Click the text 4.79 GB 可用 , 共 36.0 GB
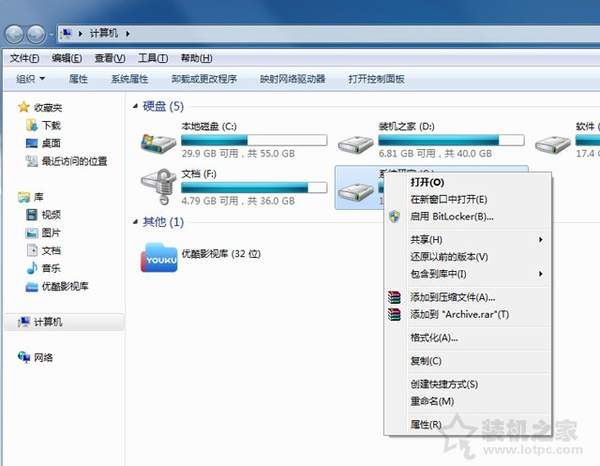Viewport: 600px width, 466px height. [x=238, y=201]
